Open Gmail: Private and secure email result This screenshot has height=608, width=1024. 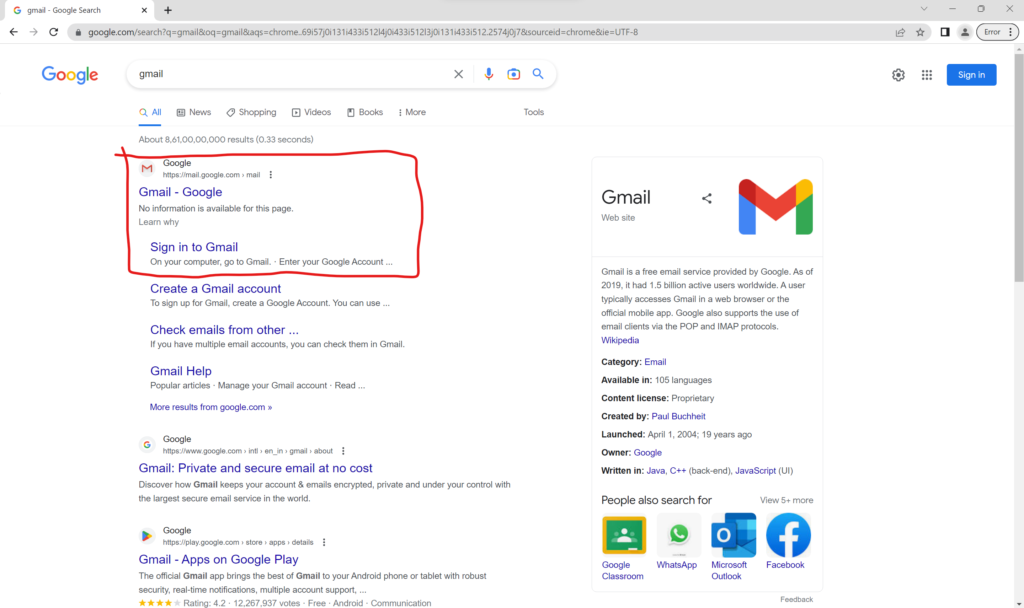tap(255, 468)
